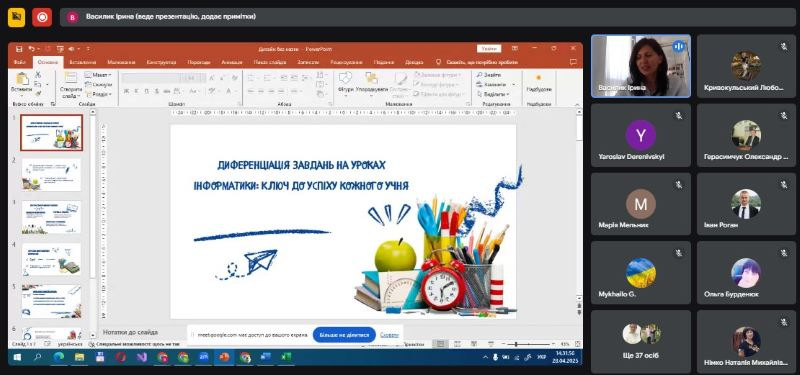Open Excel from the Windows taskbar

286,357
